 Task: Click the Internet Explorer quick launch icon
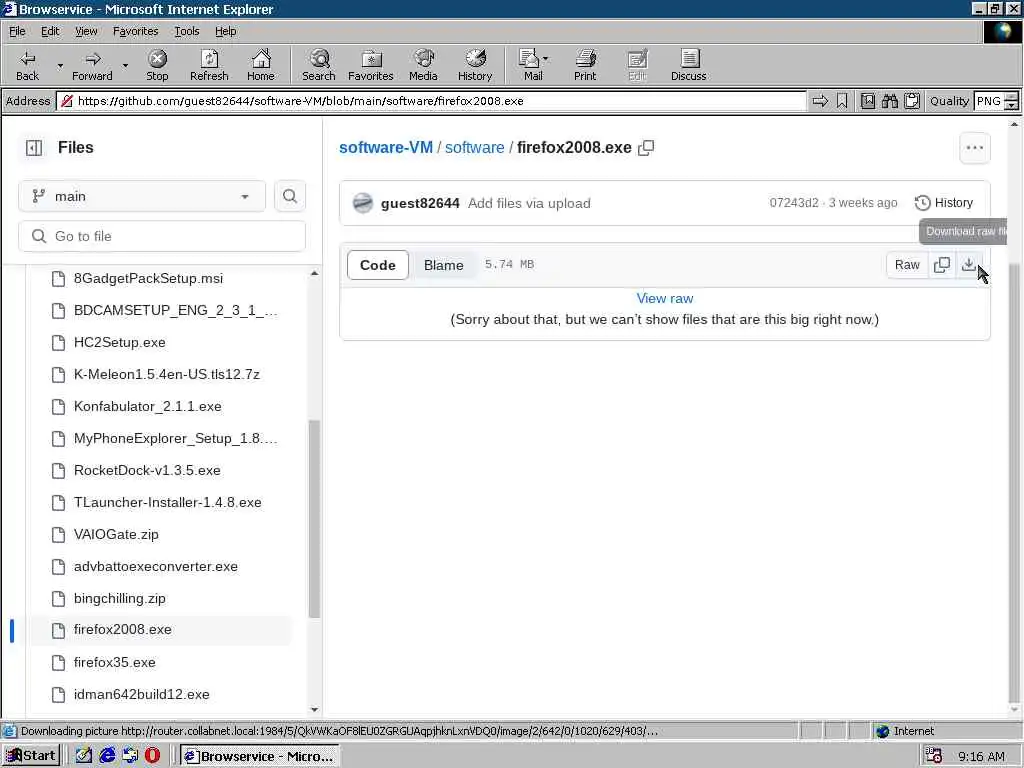(x=107, y=756)
